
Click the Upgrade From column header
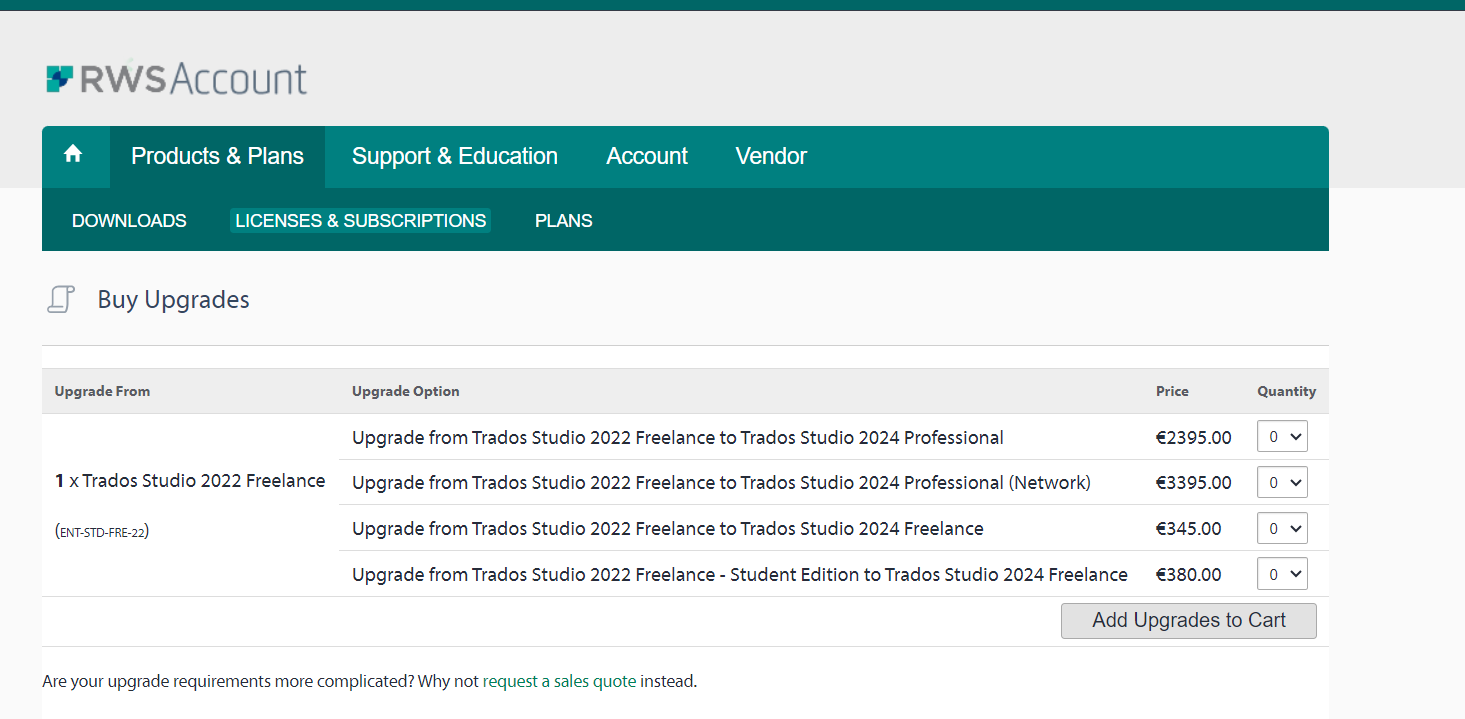pyautogui.click(x=102, y=391)
